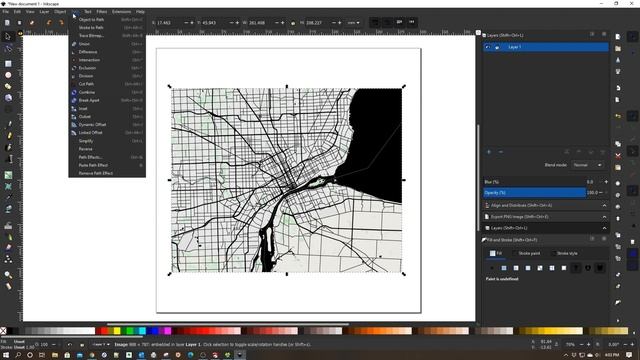Select the Gradient tool
The width and height of the screenshot is (640, 360).
(8, 176)
